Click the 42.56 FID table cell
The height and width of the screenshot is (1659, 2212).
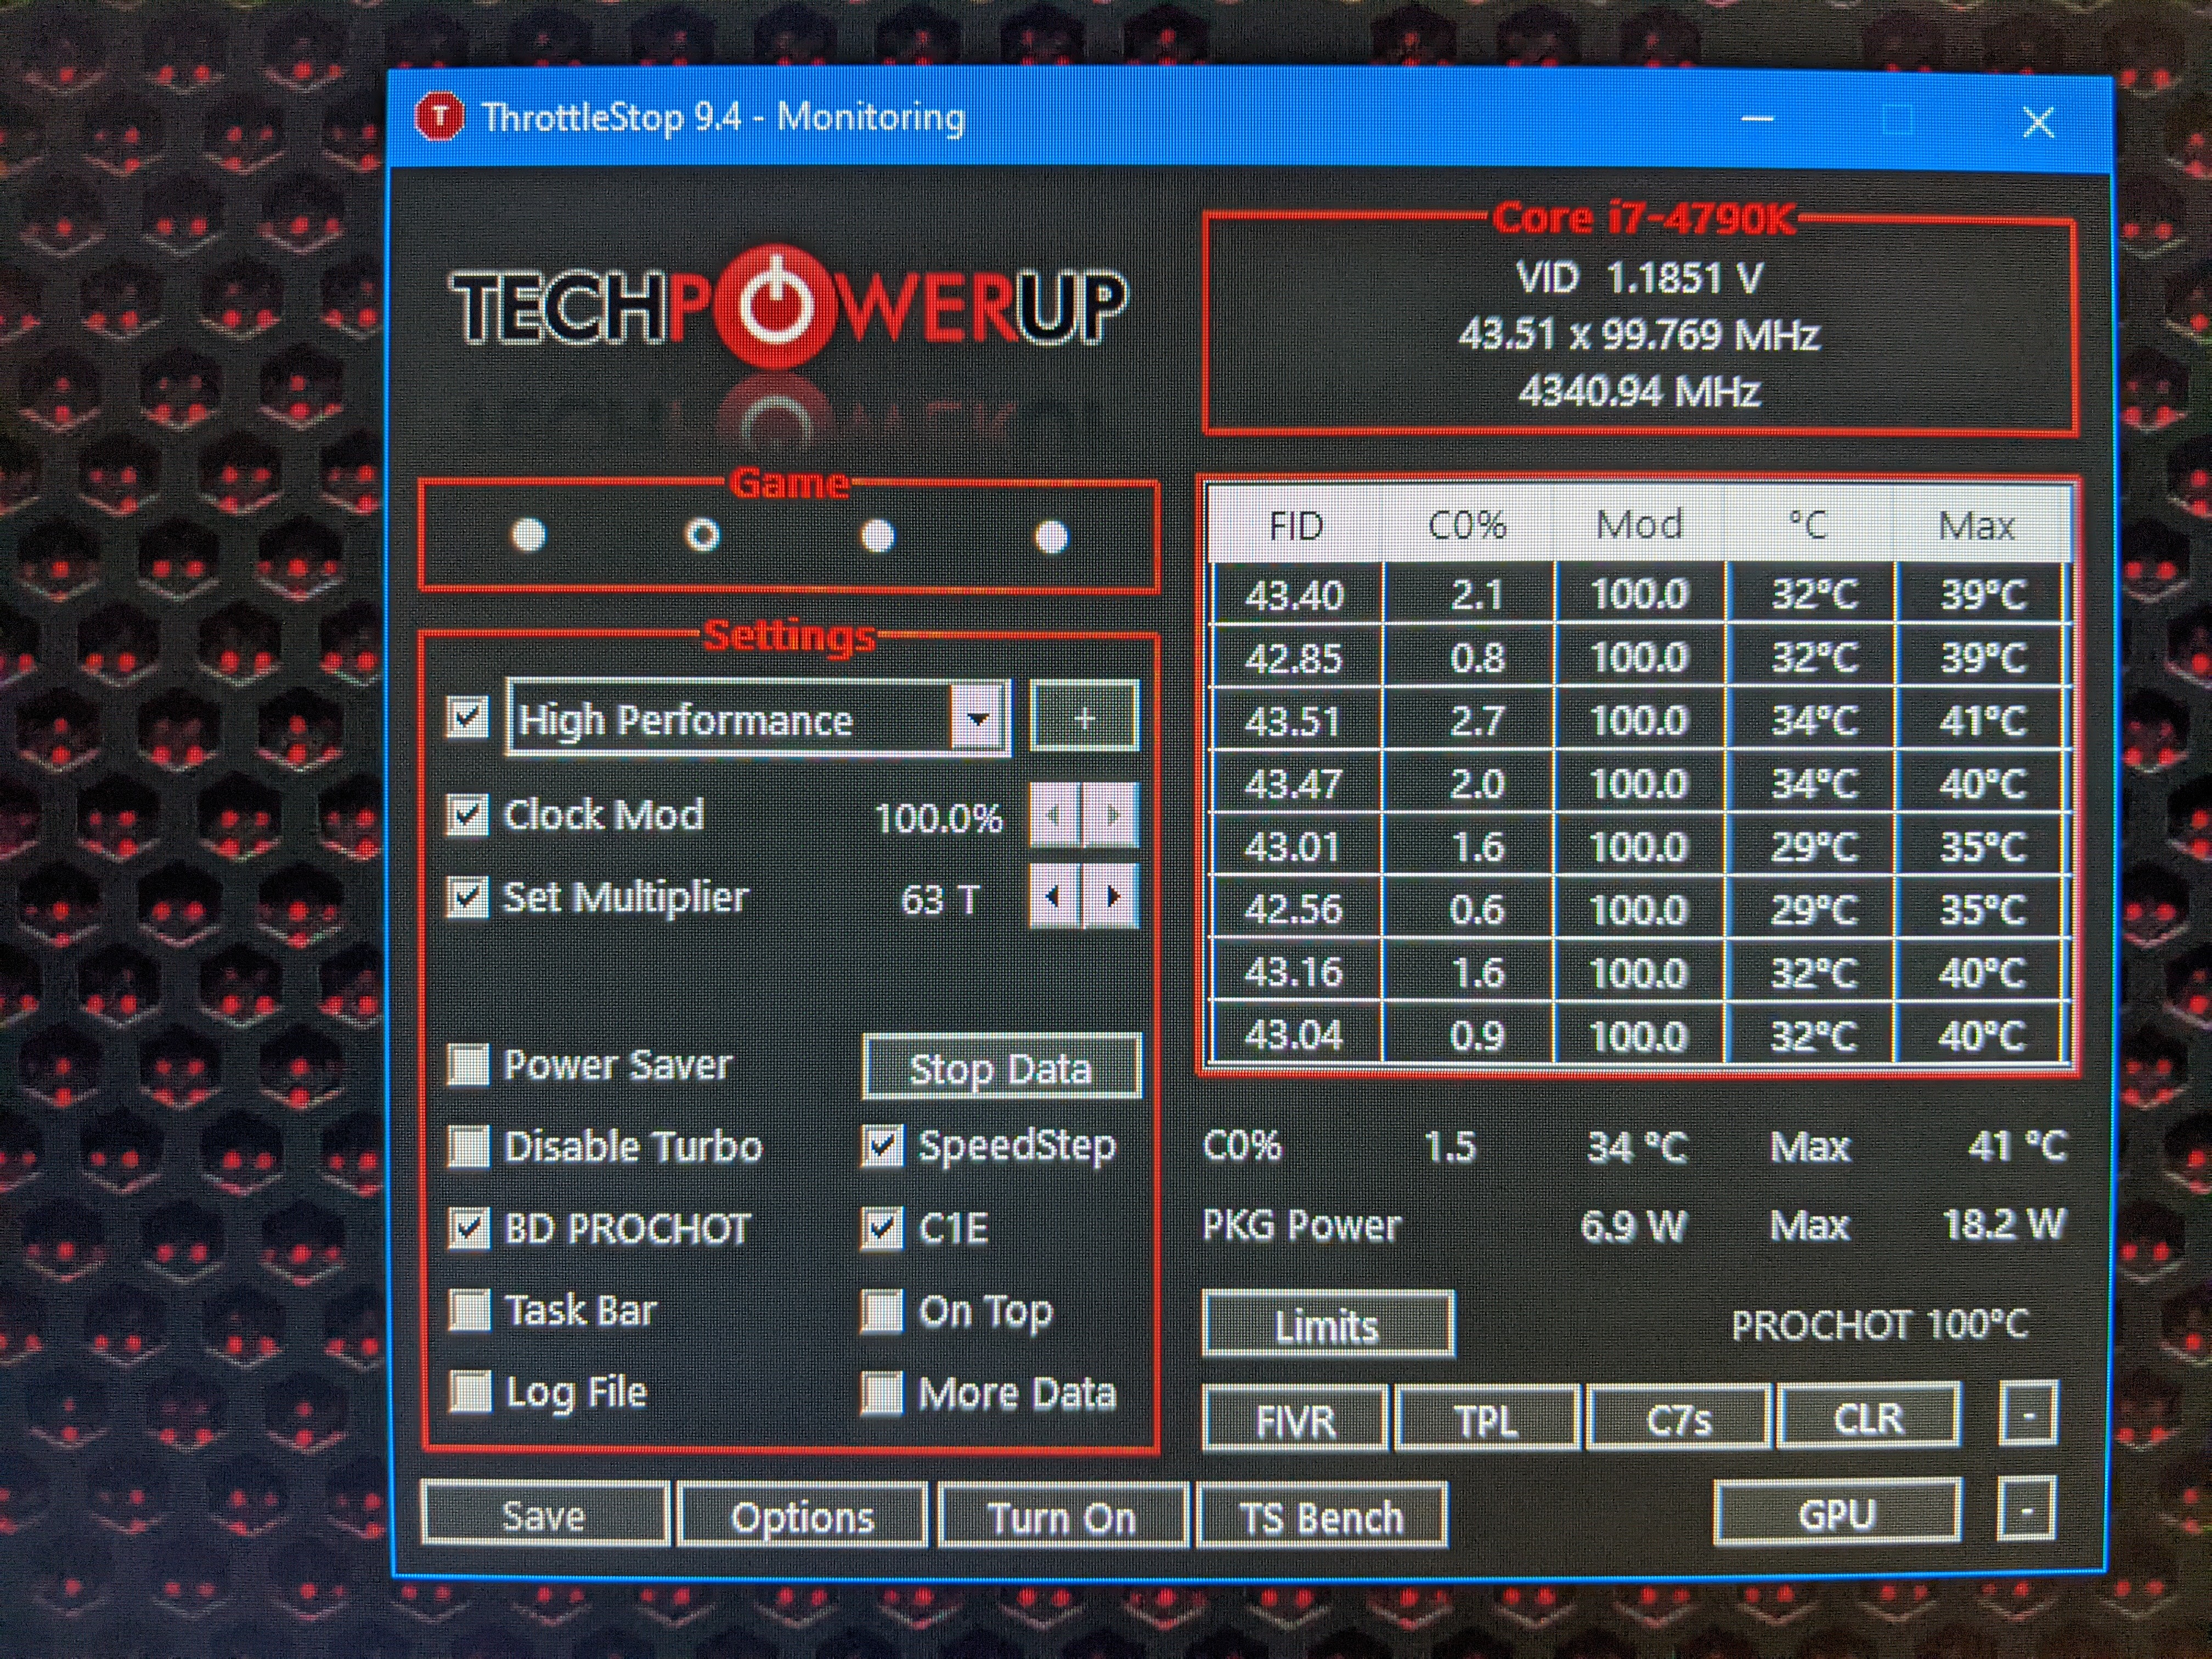coord(1296,909)
